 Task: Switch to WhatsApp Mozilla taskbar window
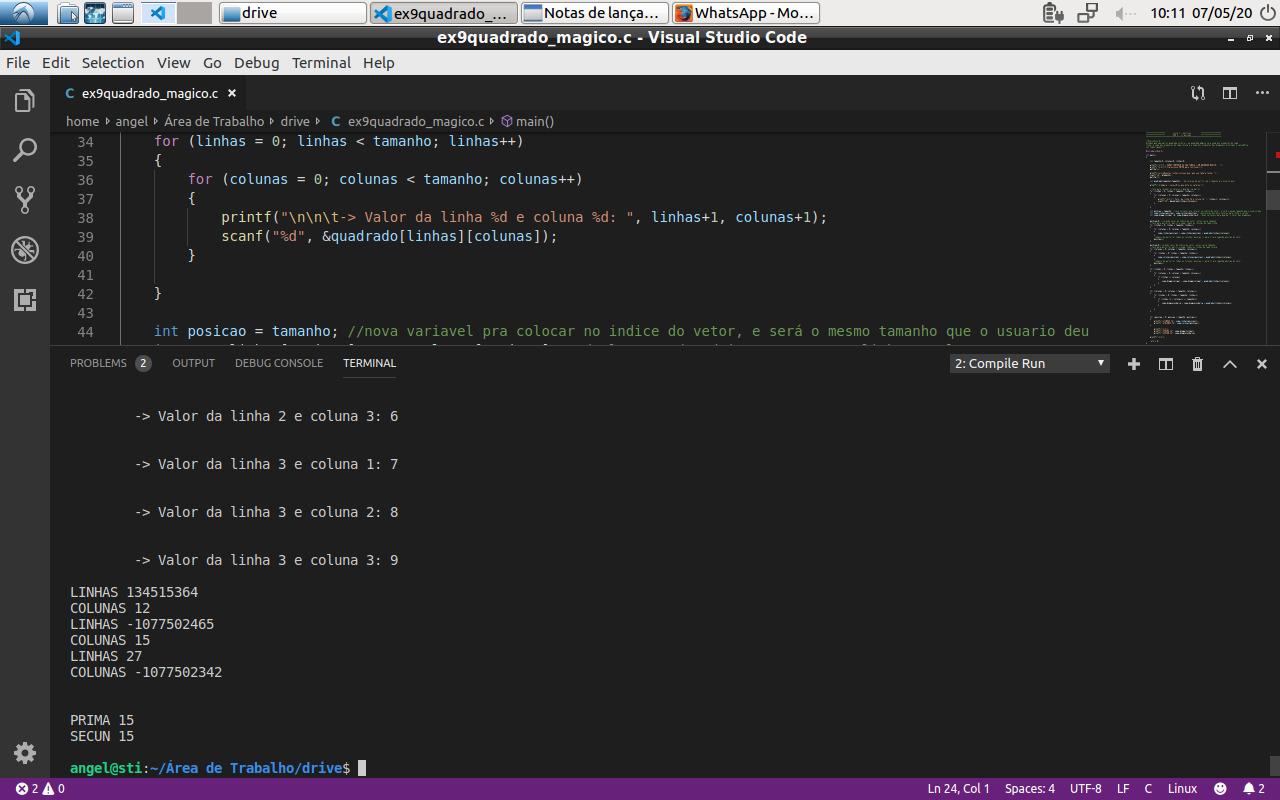(746, 13)
